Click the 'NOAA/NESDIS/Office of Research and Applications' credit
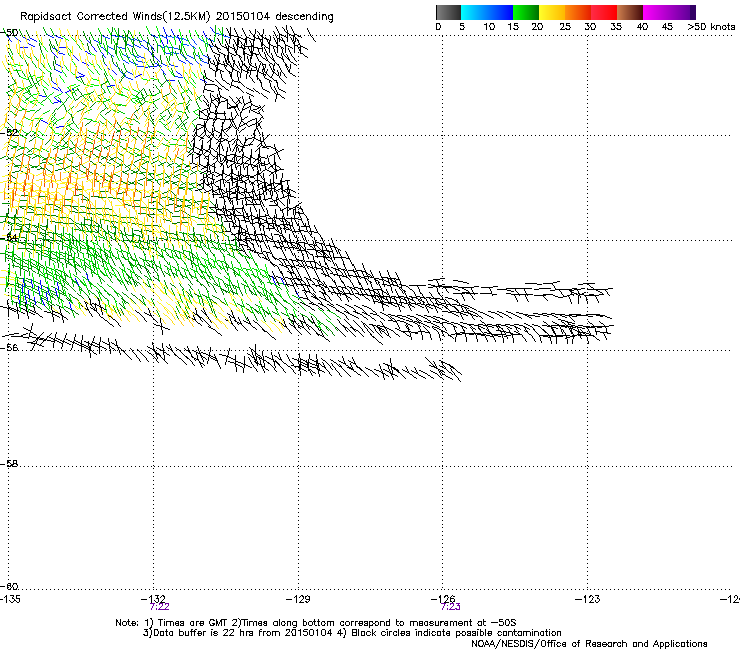The image size is (740, 650). coord(589,644)
